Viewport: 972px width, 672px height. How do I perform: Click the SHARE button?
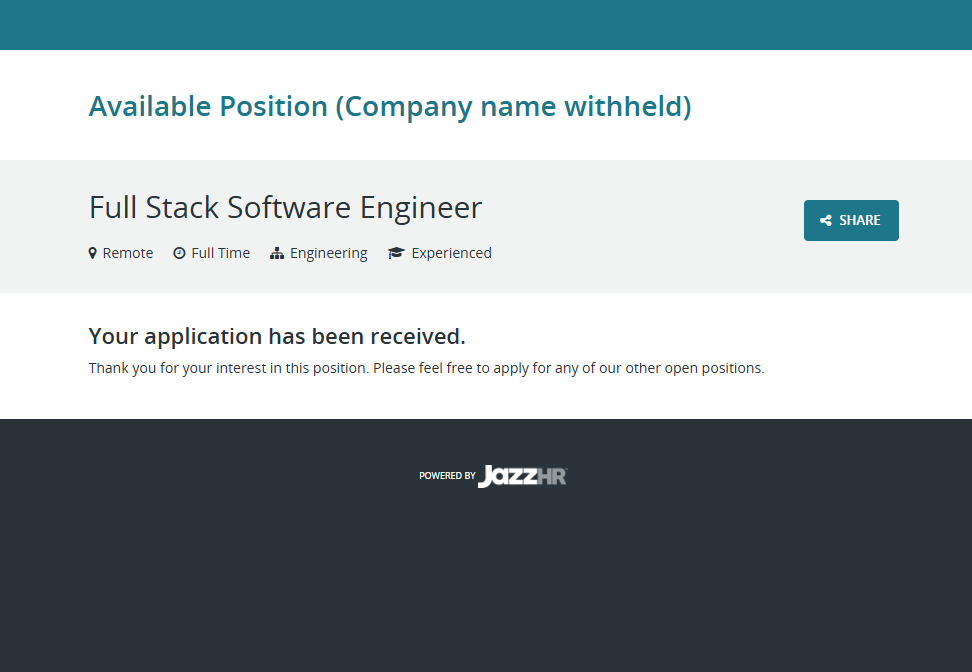[x=851, y=220]
